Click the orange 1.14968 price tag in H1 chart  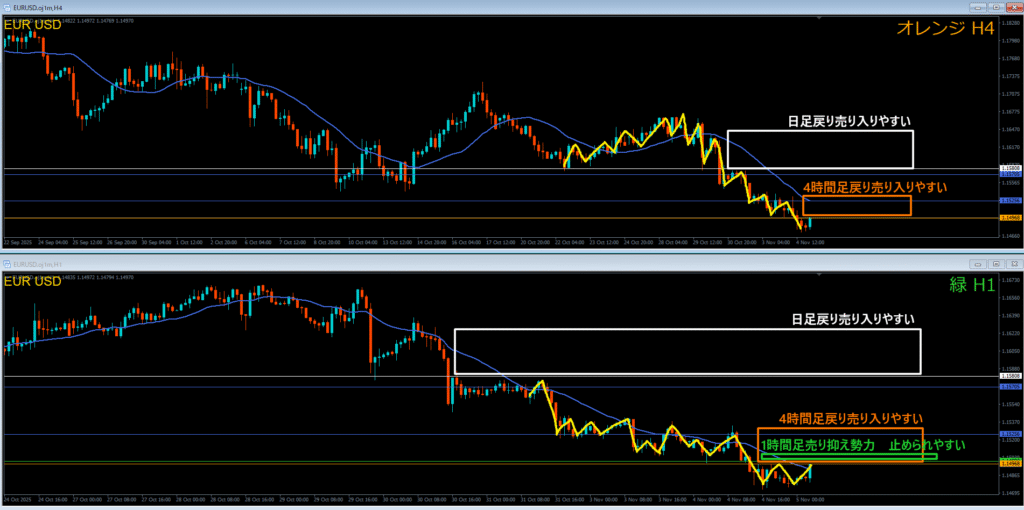point(1010,464)
